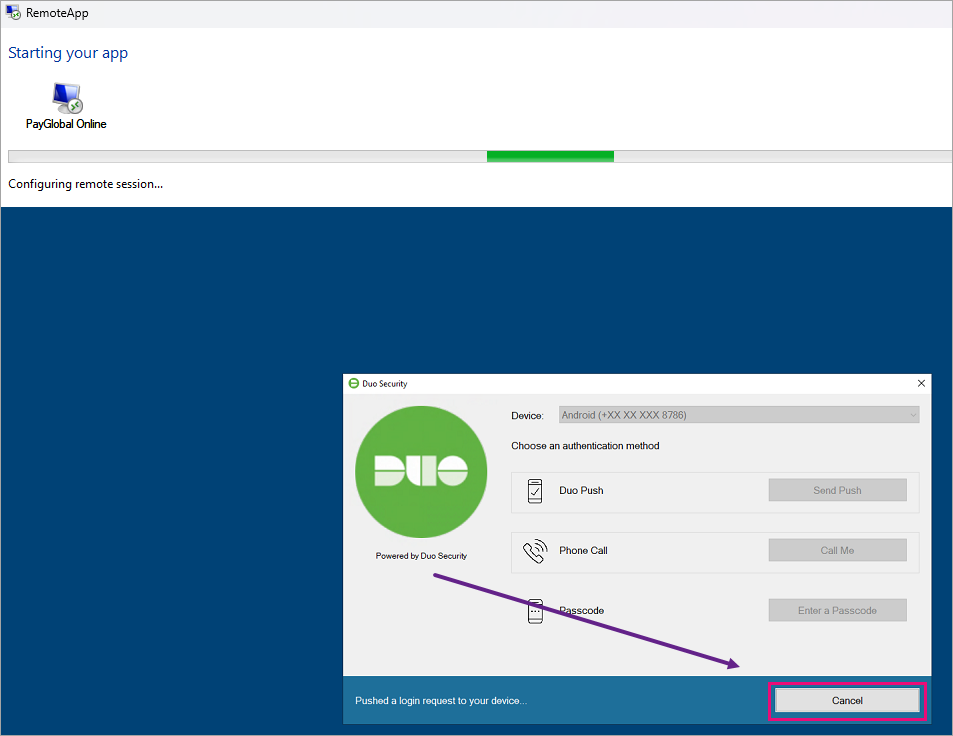Click the 'Powered by Duo Security' text
The image size is (953, 736).
(421, 556)
